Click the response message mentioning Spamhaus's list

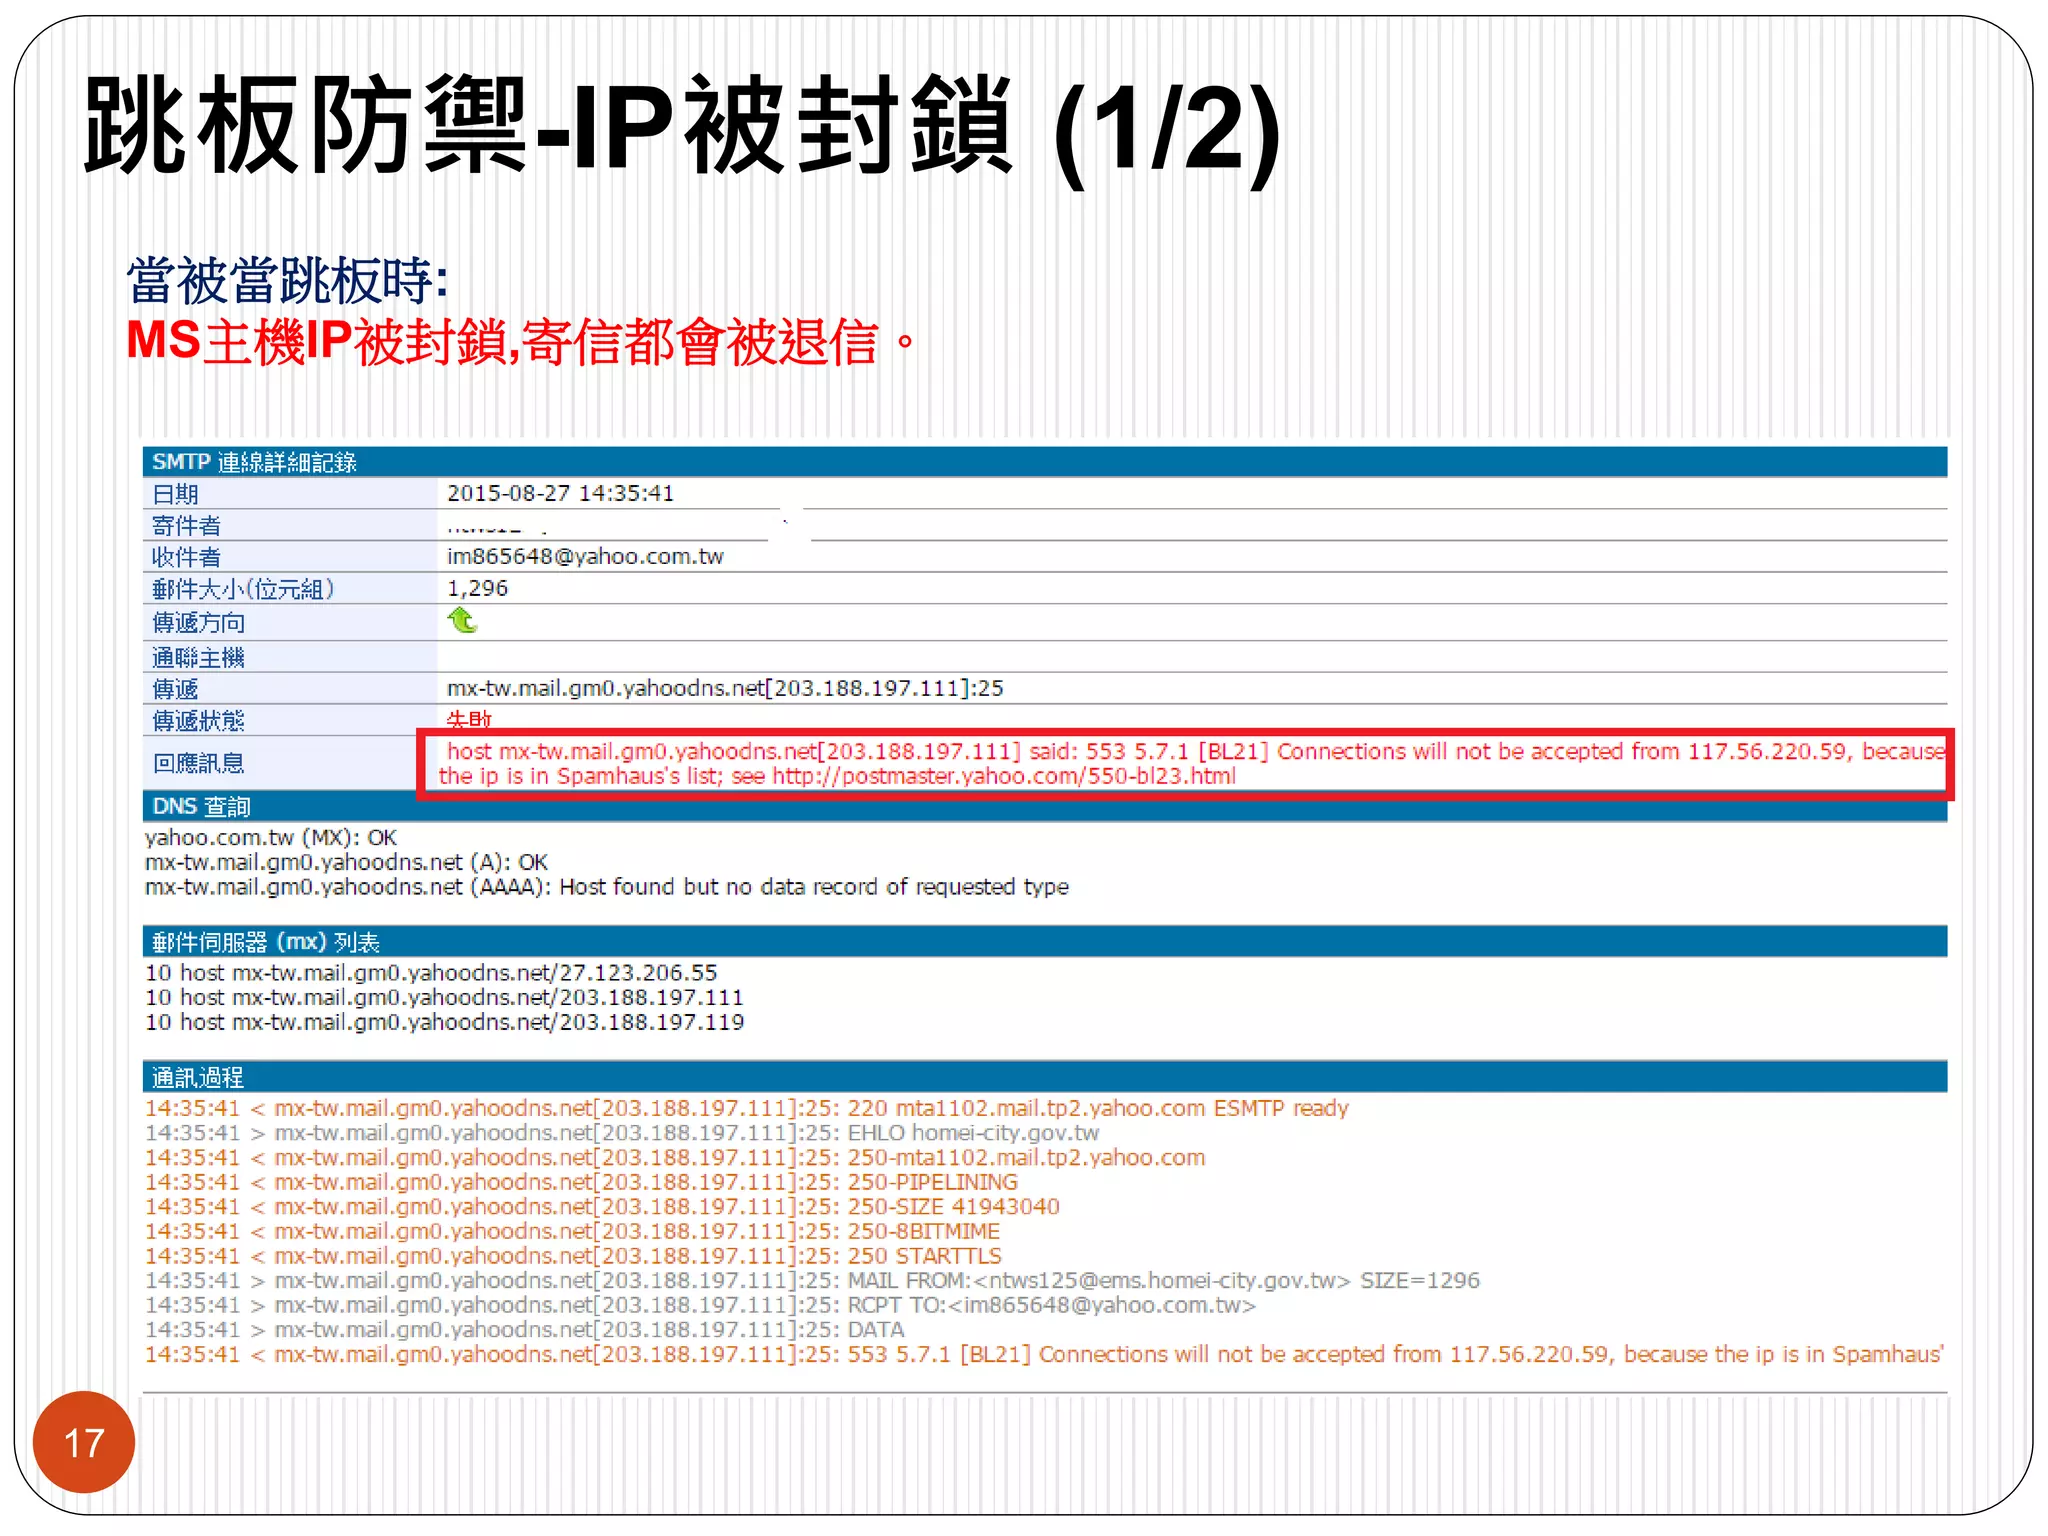pos(1191,763)
